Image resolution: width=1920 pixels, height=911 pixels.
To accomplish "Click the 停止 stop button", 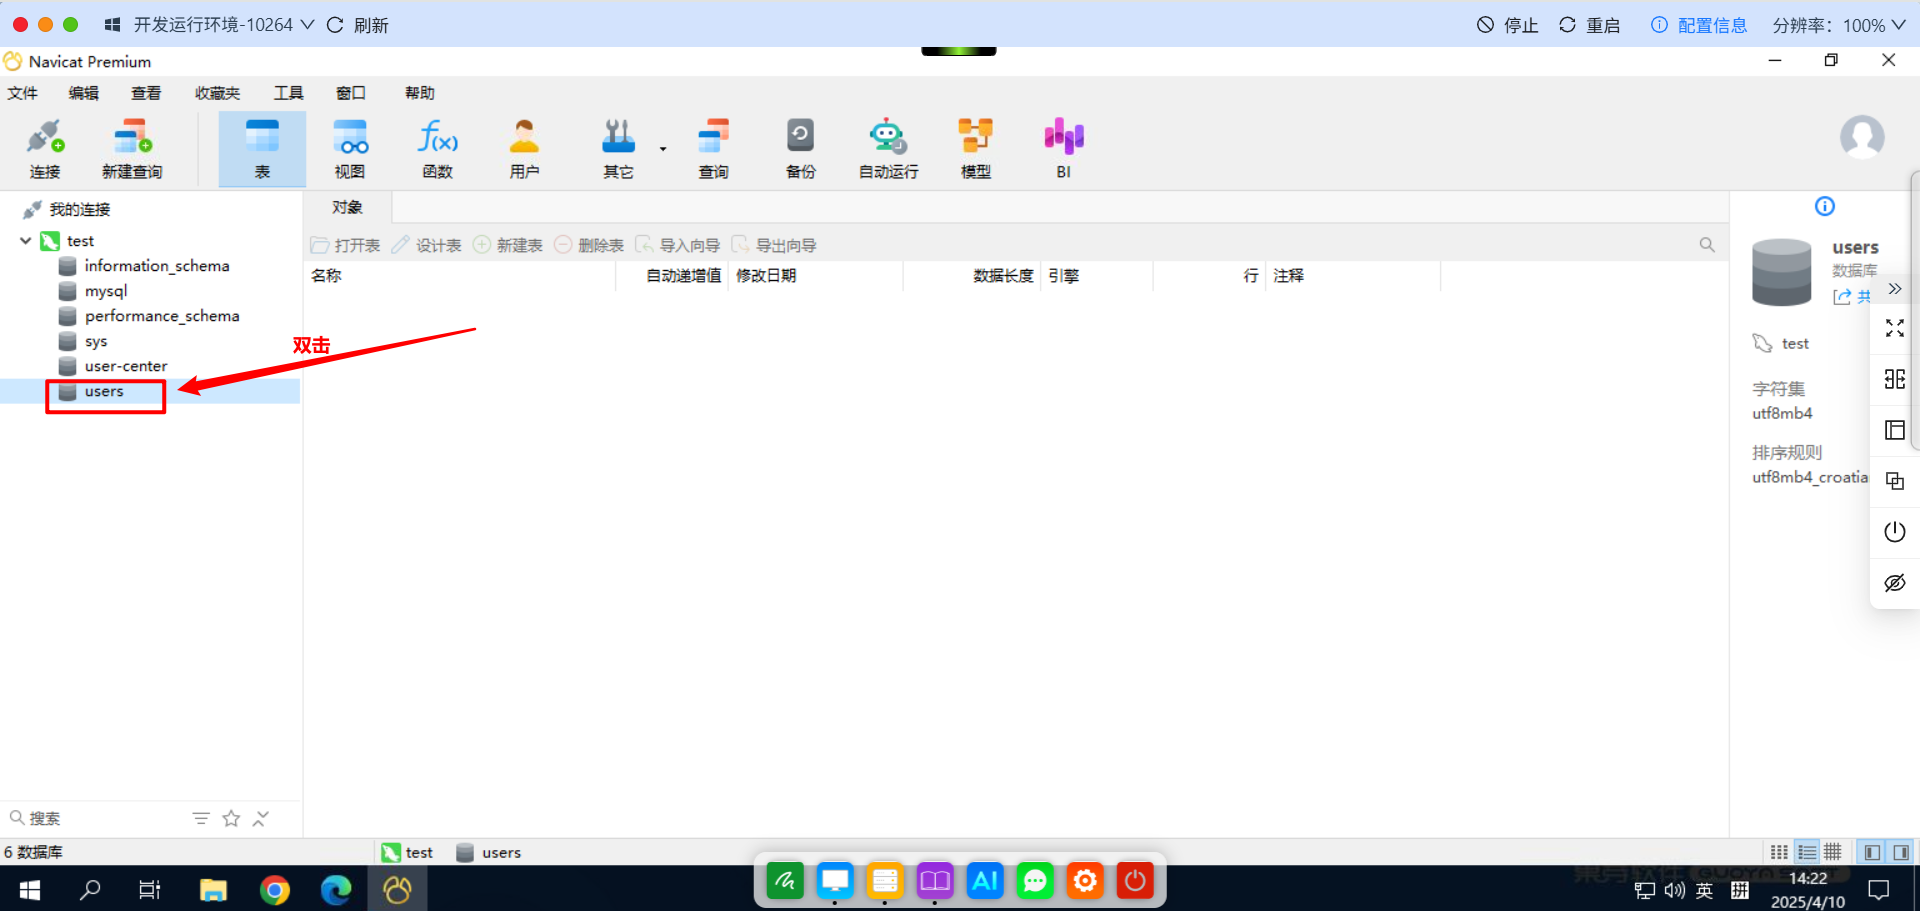I will 1508,25.
